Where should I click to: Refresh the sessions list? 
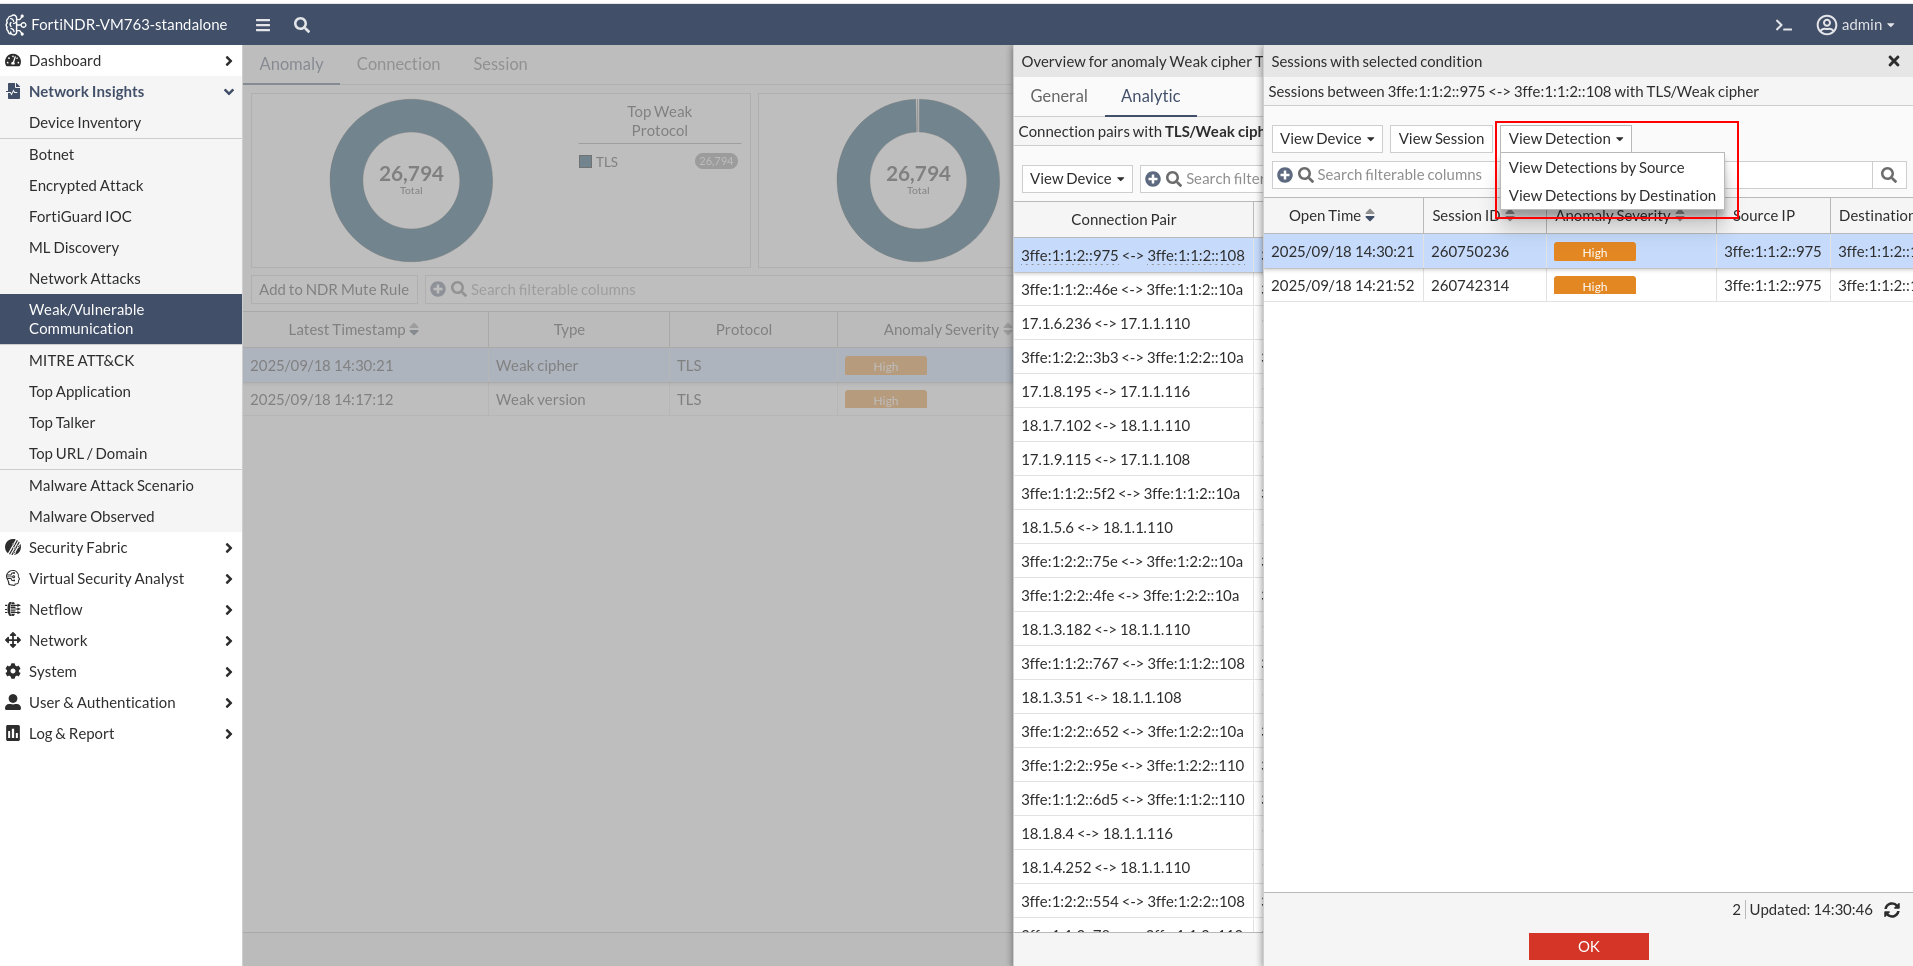coord(1892,910)
